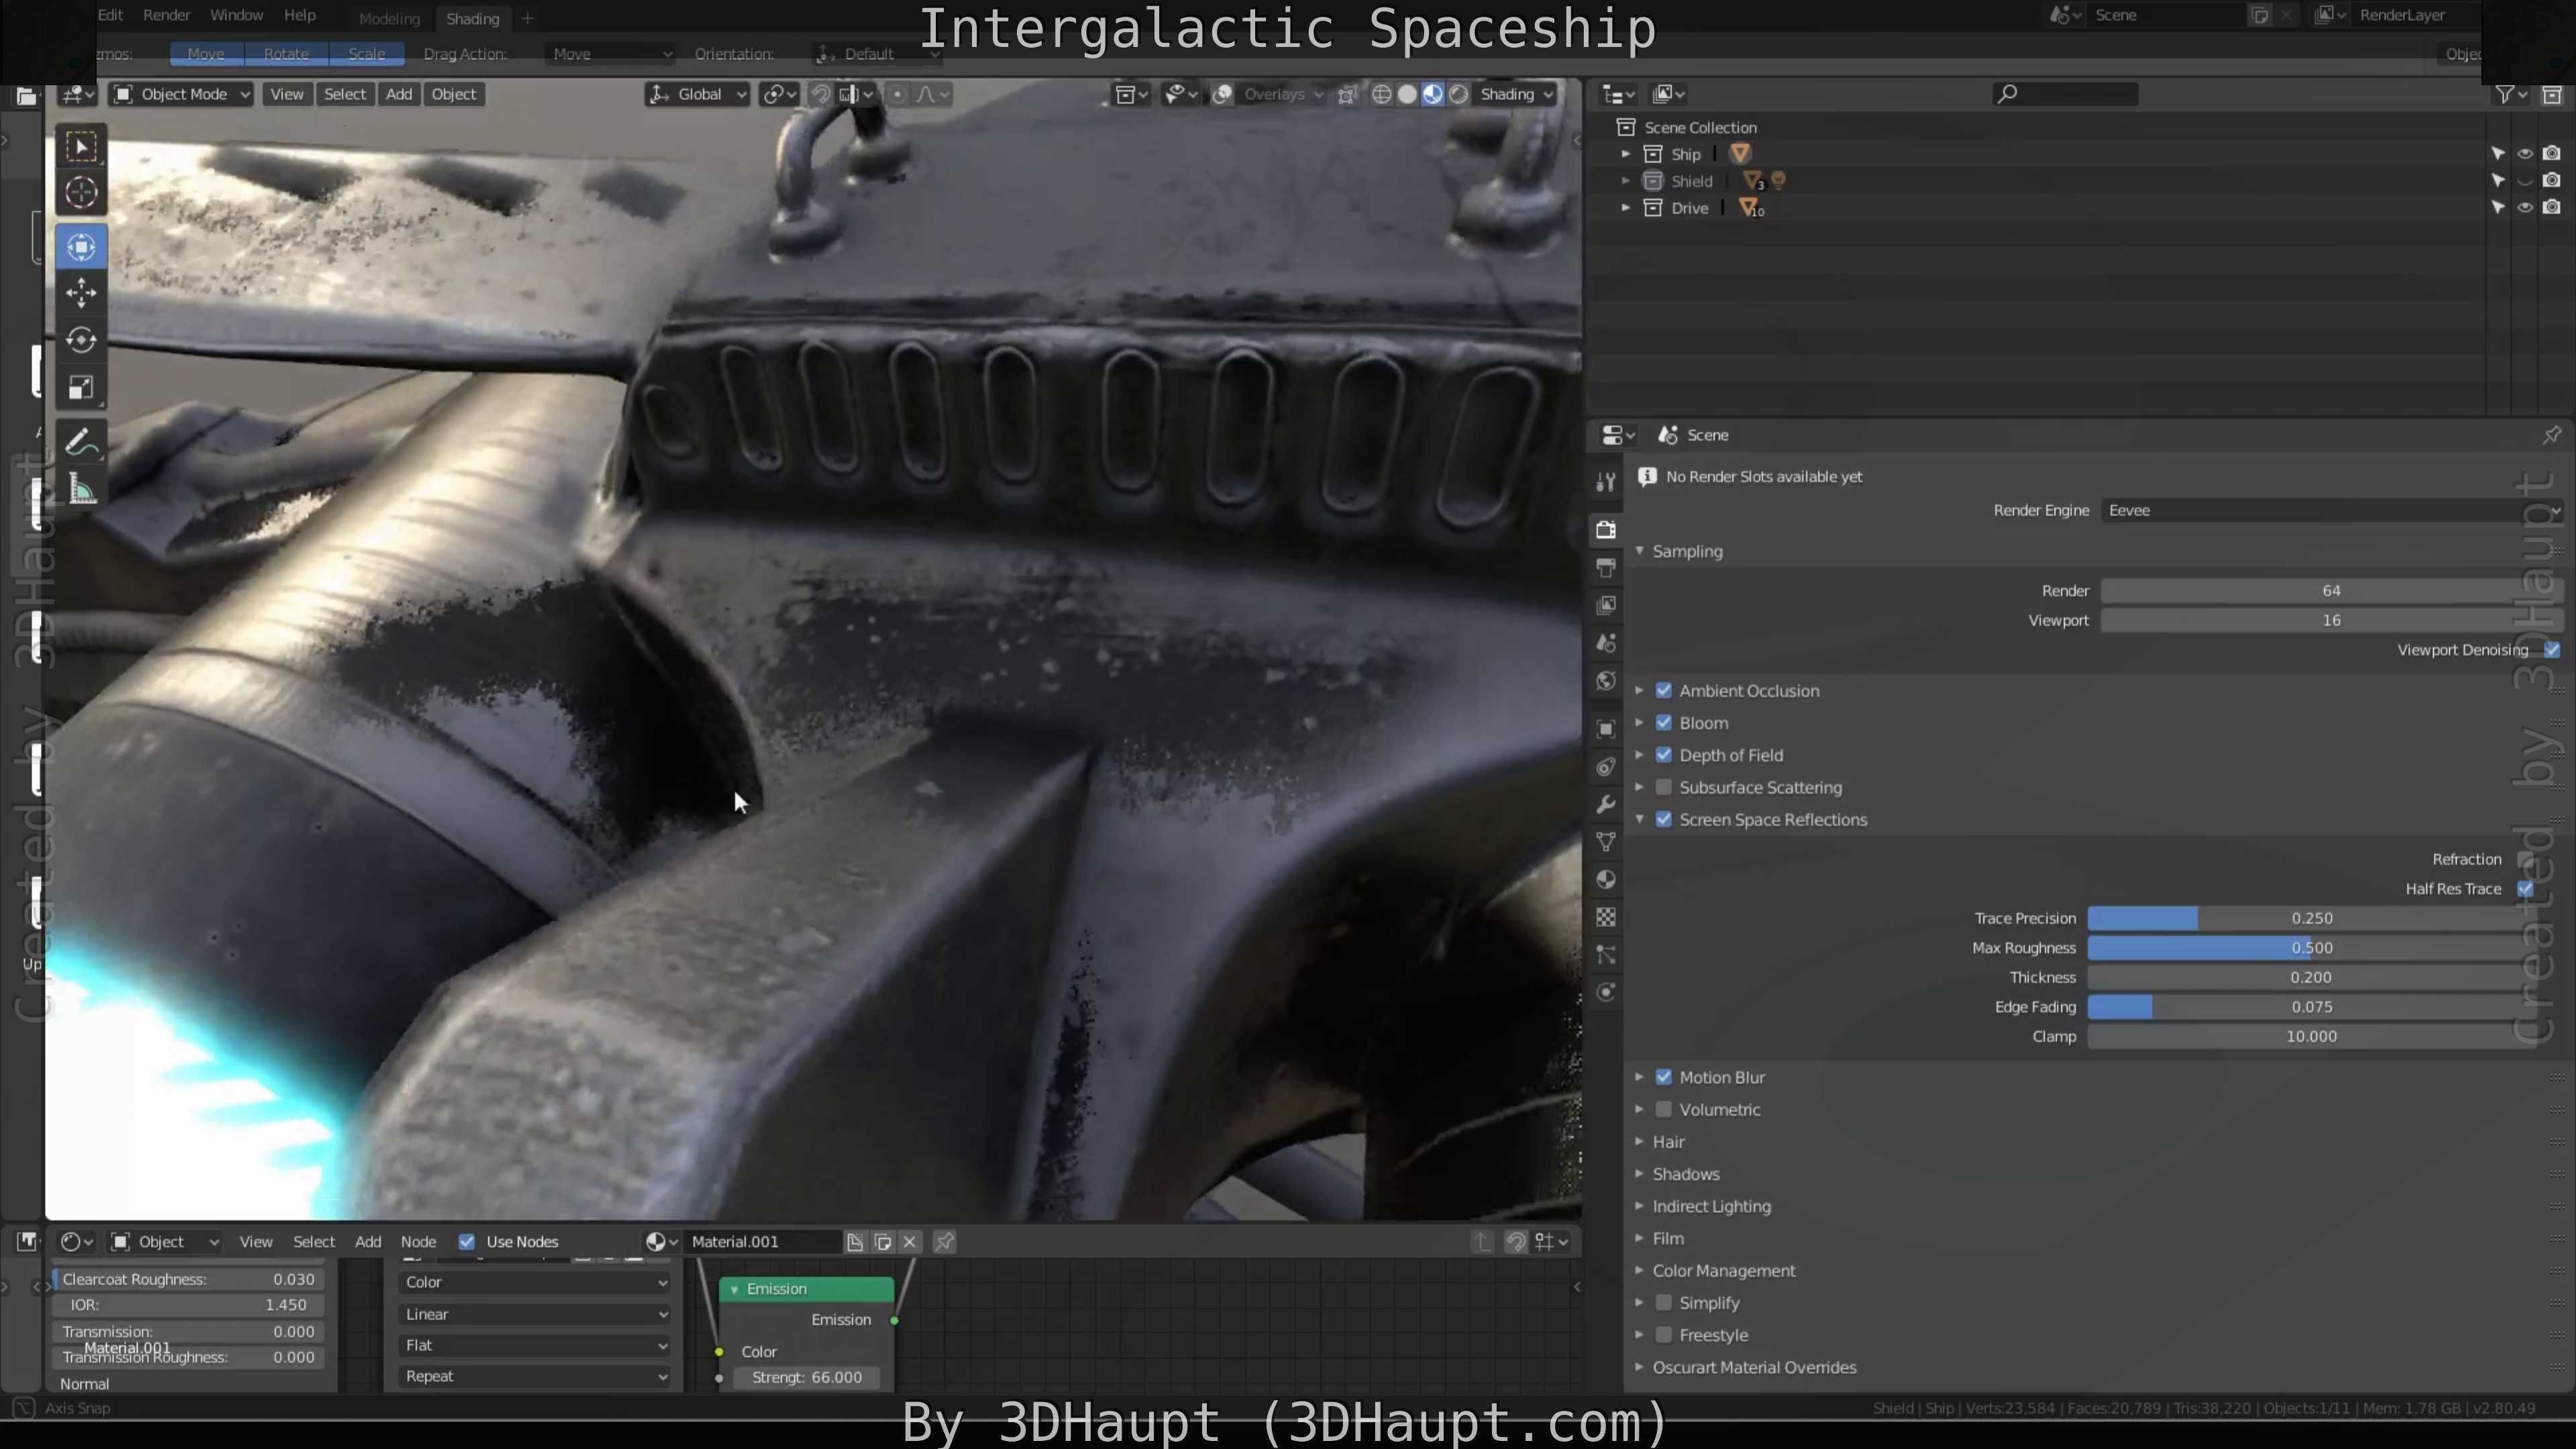
Task: Open the Modifiers wrench properties tab
Action: [1606, 805]
